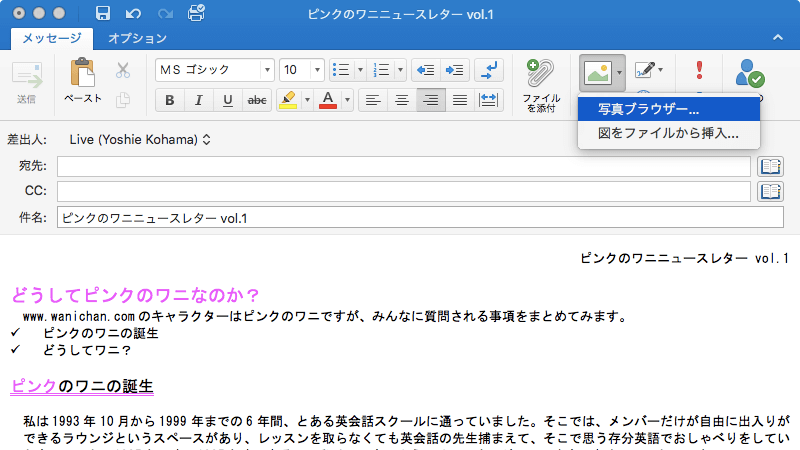Copy selection with the copy icon
This screenshot has width=800, height=450.
pos(122,100)
